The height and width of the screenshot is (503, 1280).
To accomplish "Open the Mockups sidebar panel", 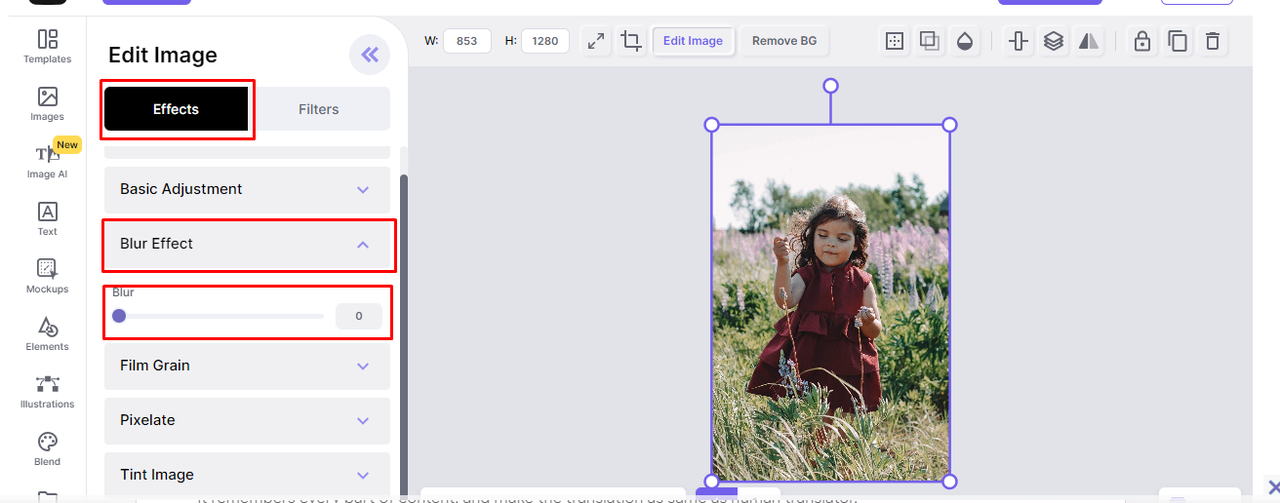I will tap(47, 276).
